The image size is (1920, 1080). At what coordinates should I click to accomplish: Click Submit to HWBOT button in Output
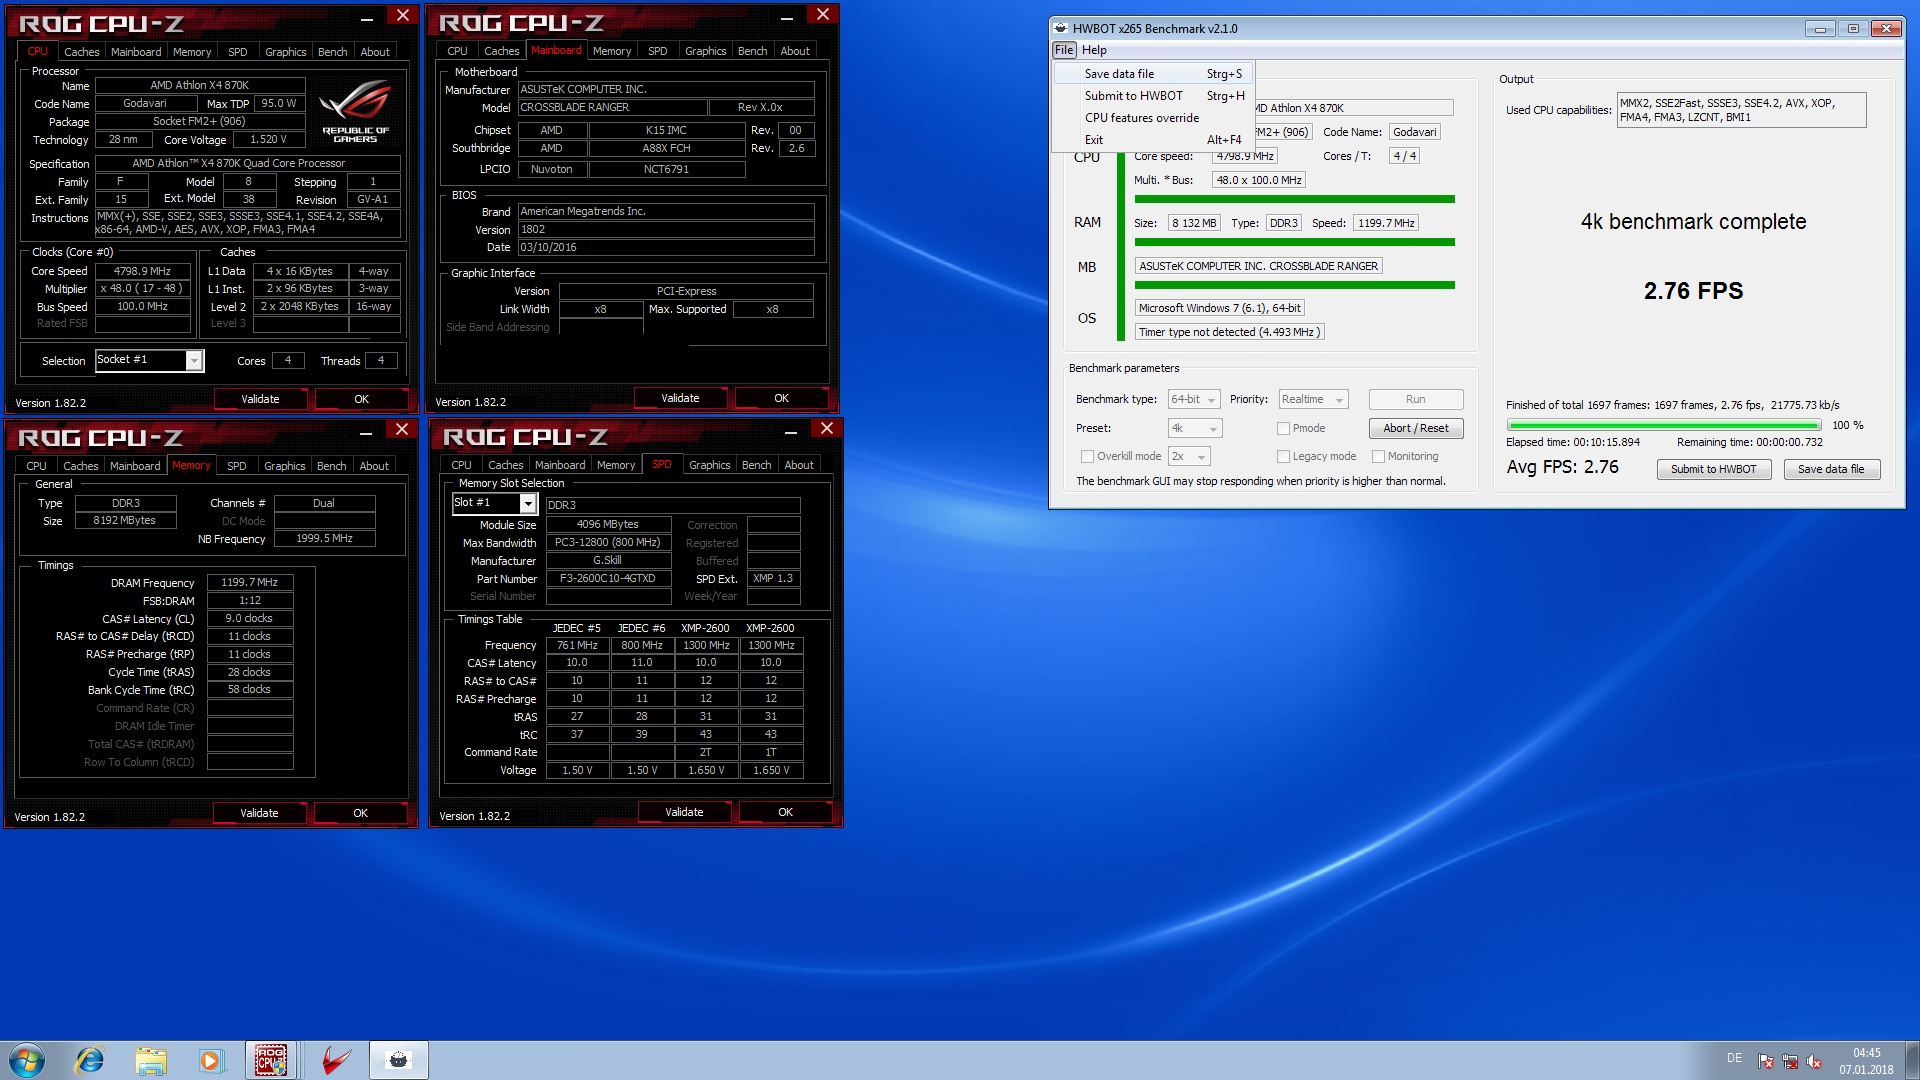coord(1713,469)
